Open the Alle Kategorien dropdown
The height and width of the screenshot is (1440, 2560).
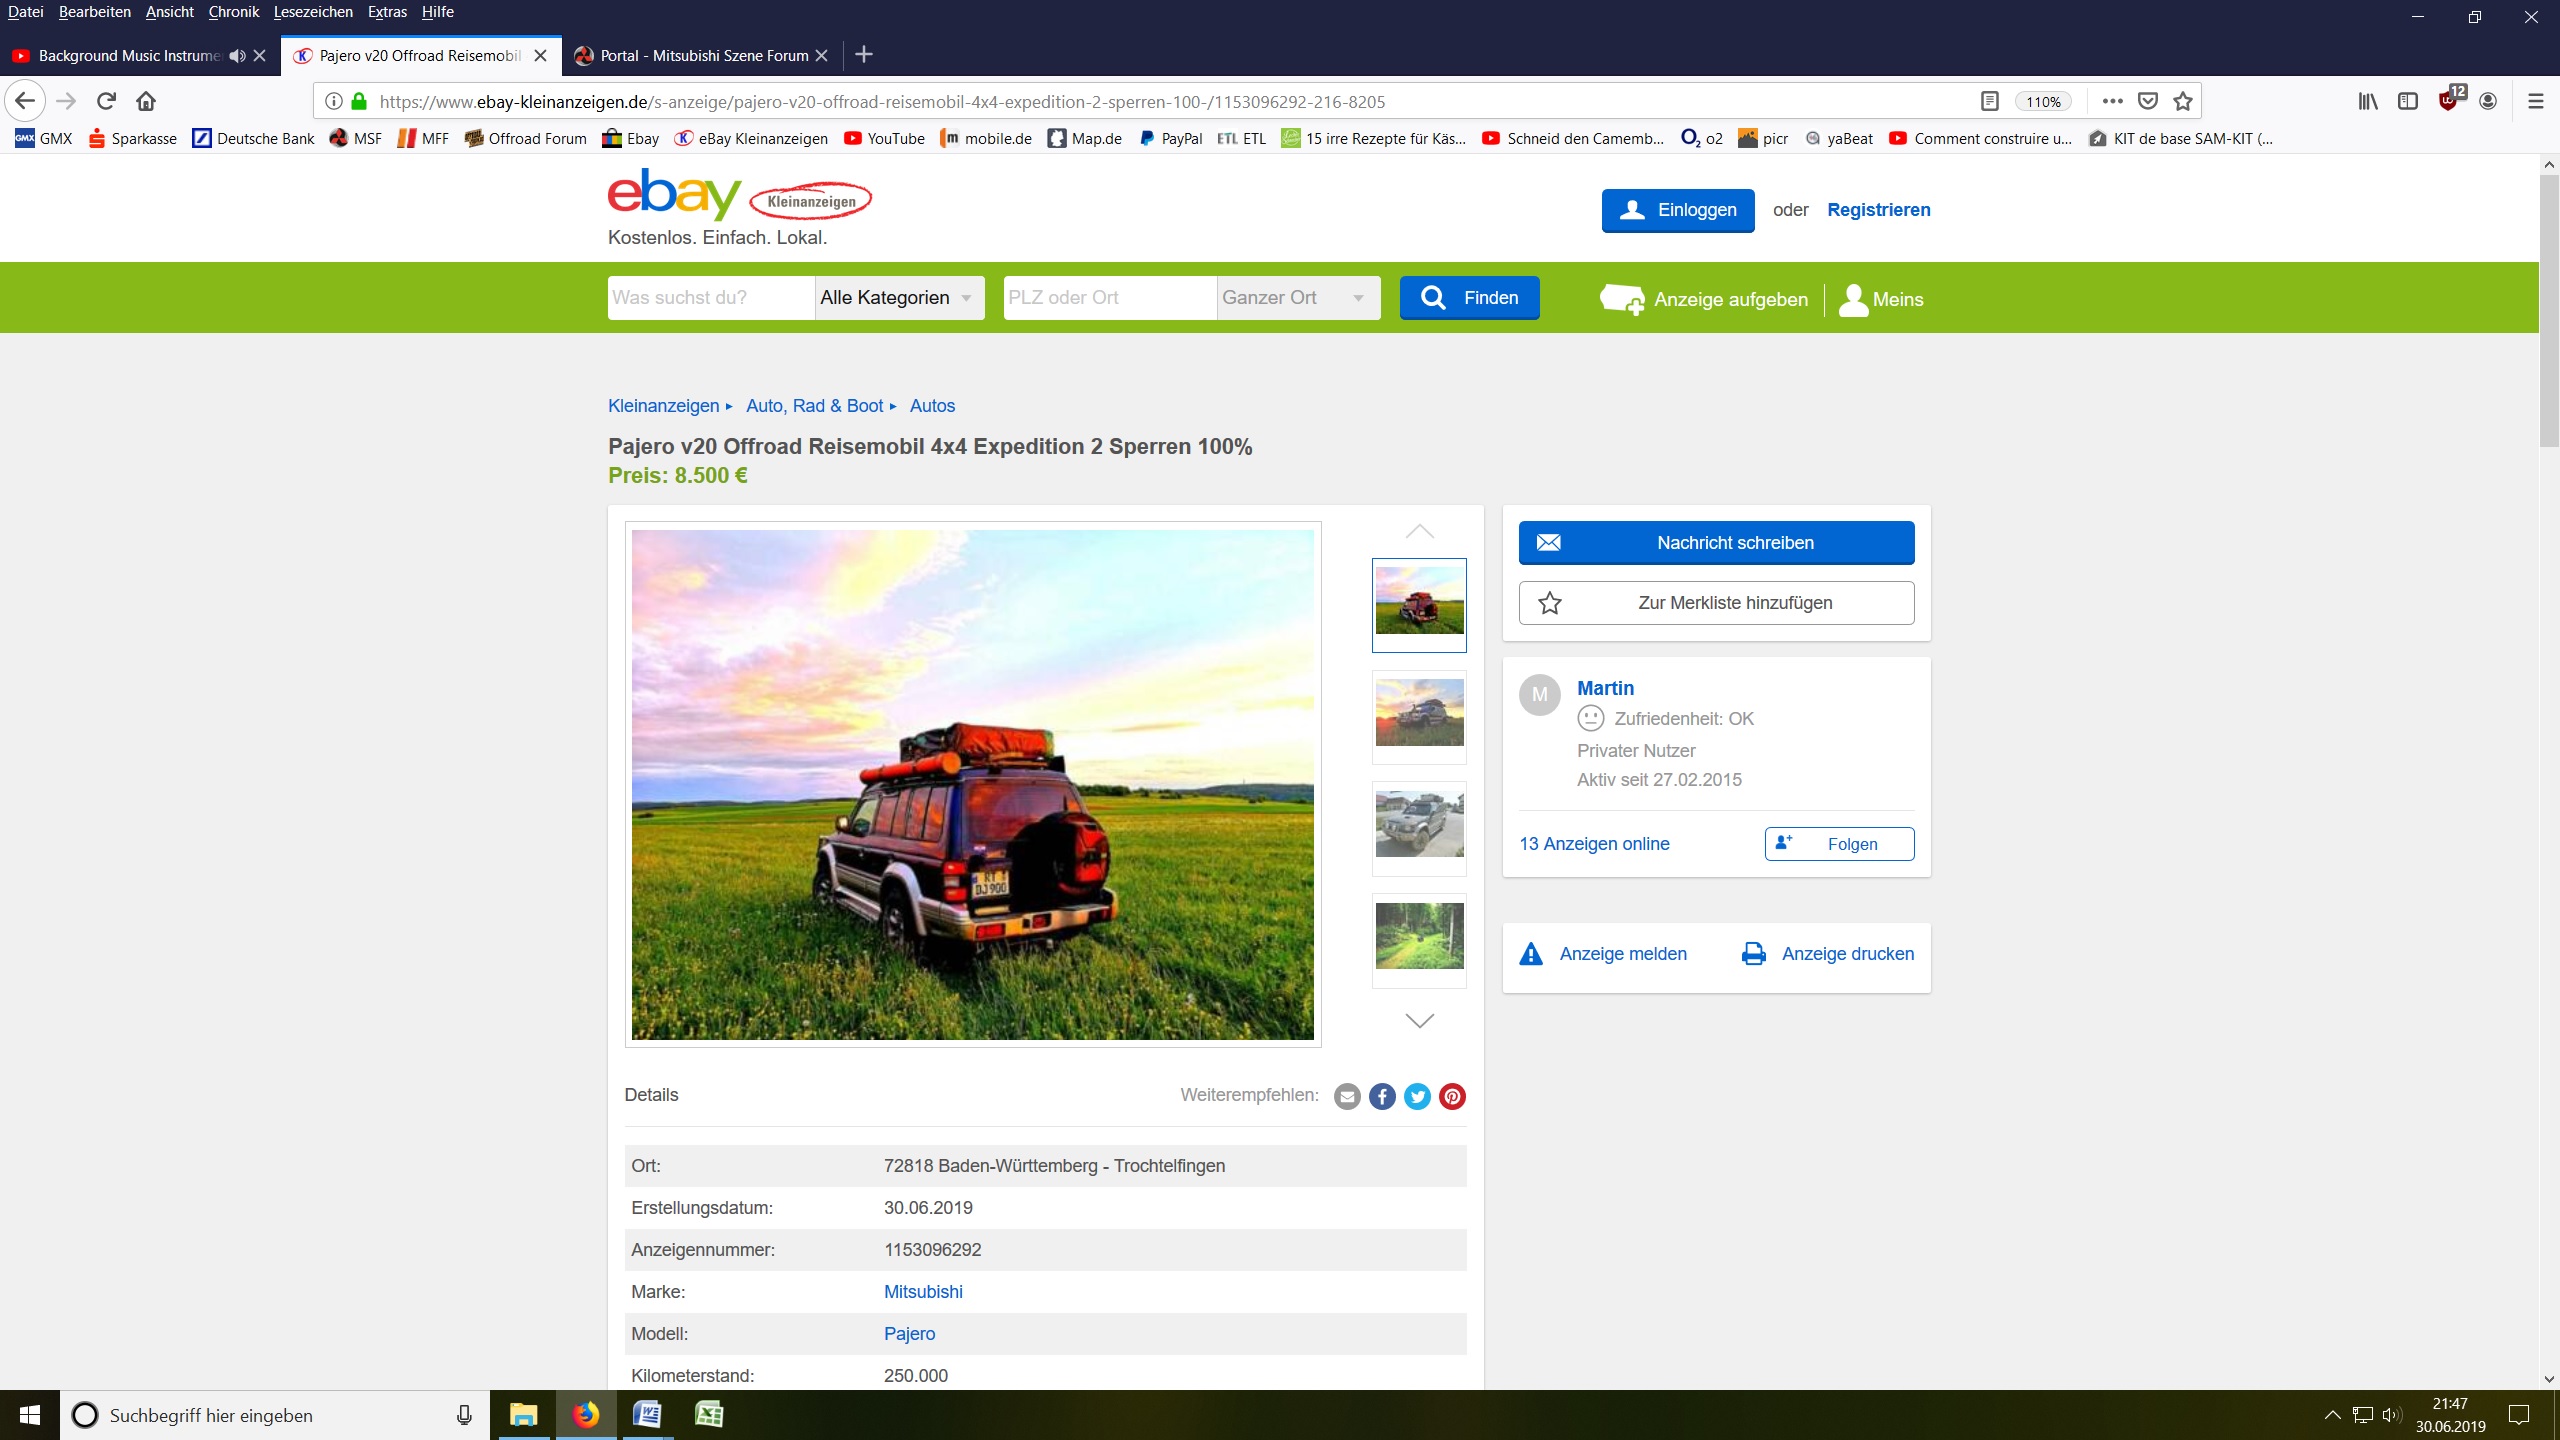click(x=898, y=298)
